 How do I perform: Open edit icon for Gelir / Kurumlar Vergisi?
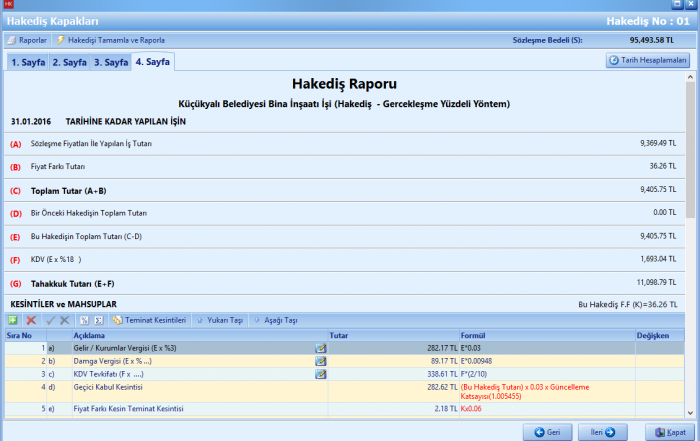point(321,347)
